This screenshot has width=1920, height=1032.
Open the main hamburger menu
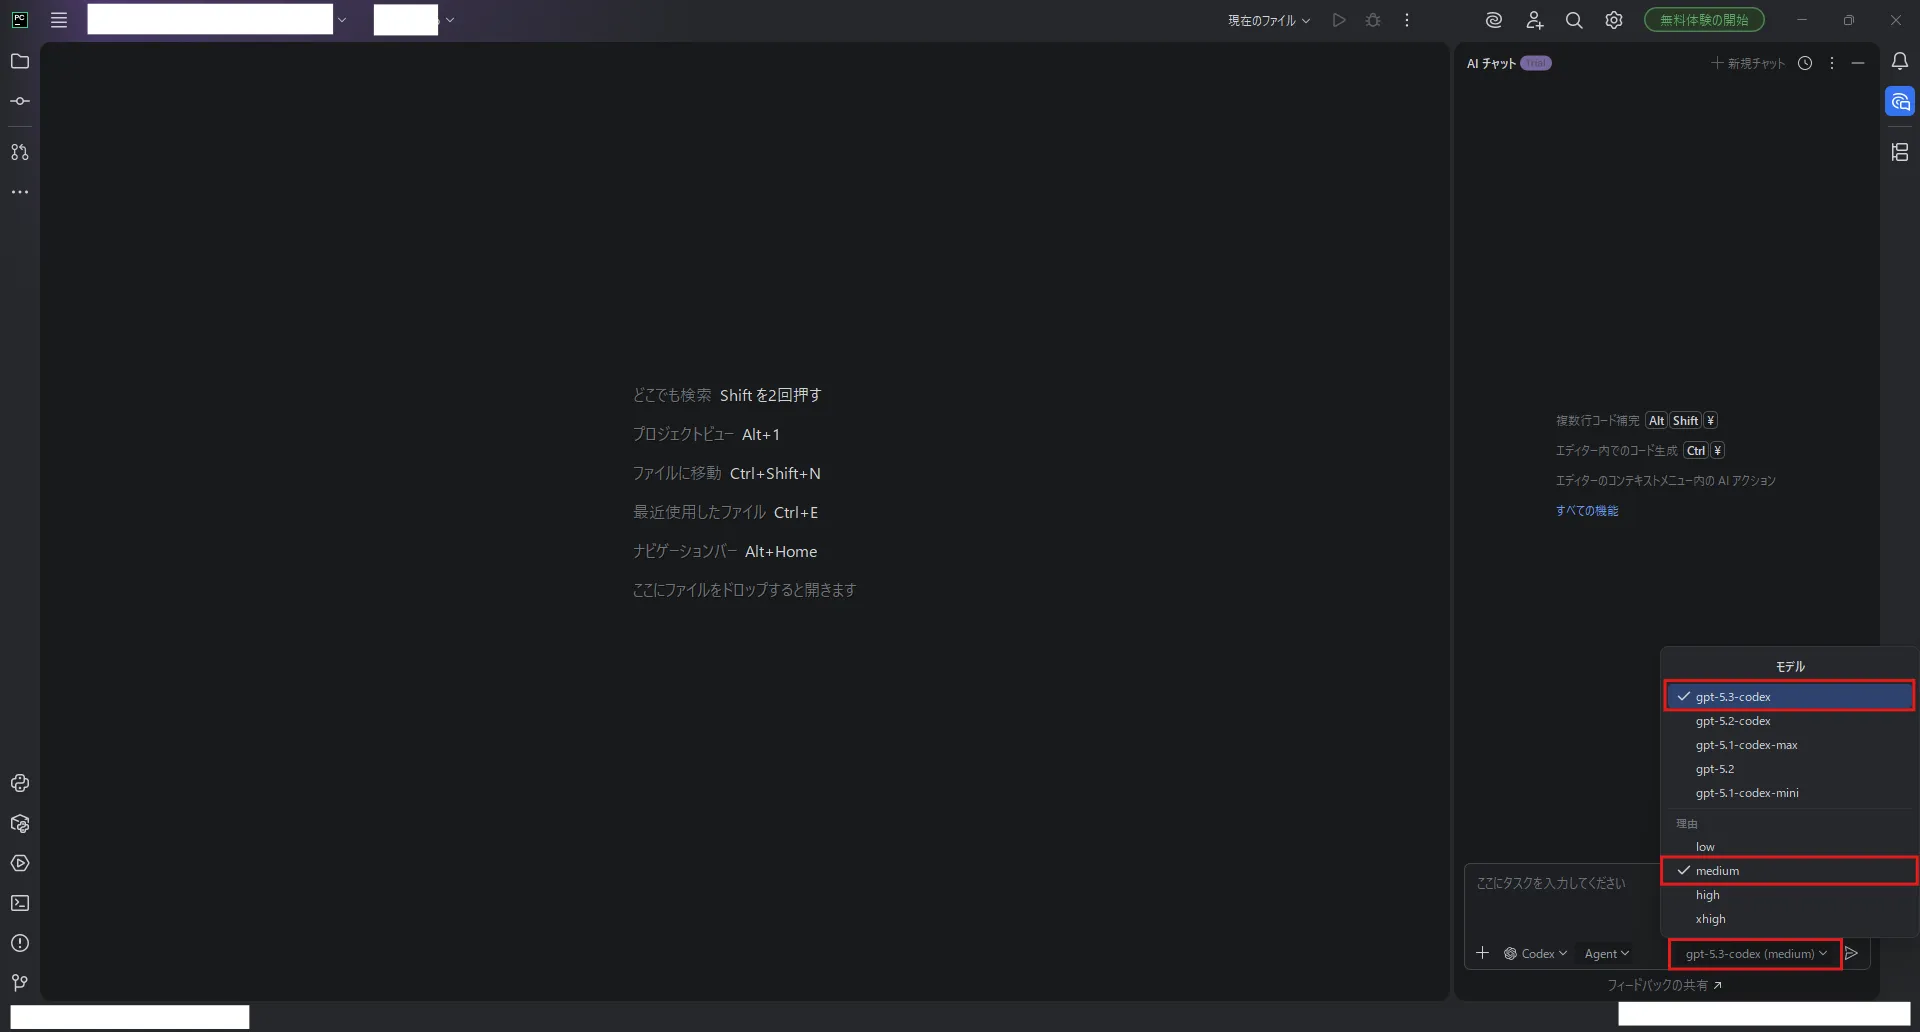[59, 20]
